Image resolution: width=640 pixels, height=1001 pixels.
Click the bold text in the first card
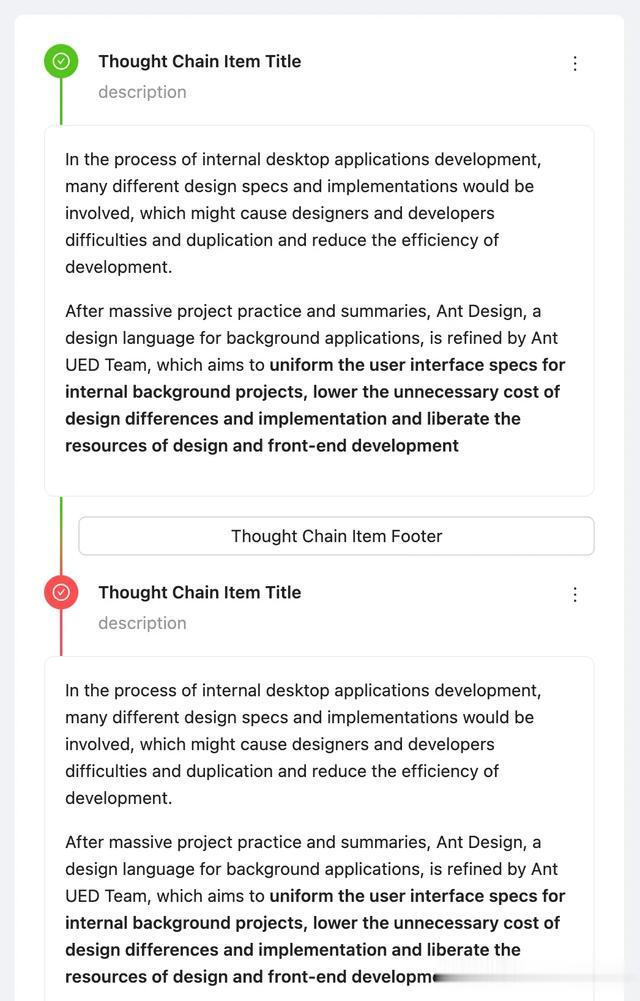pos(315,405)
